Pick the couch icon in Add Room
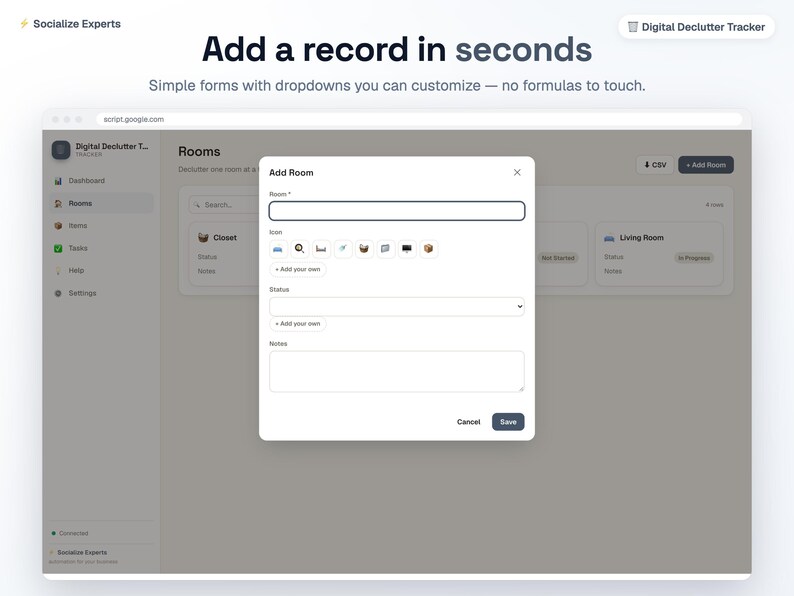 tap(278, 249)
